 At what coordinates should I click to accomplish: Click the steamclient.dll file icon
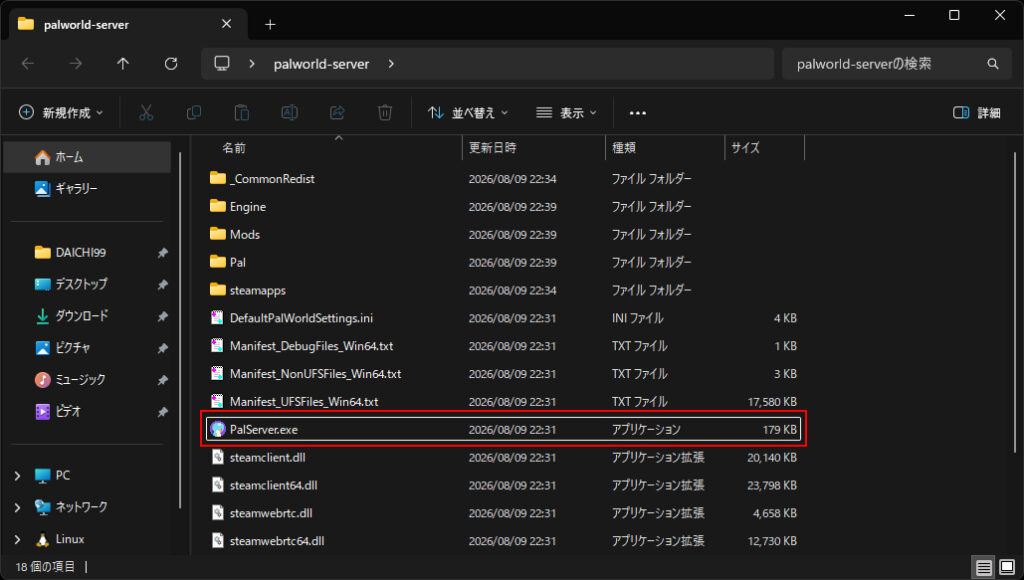click(217, 457)
